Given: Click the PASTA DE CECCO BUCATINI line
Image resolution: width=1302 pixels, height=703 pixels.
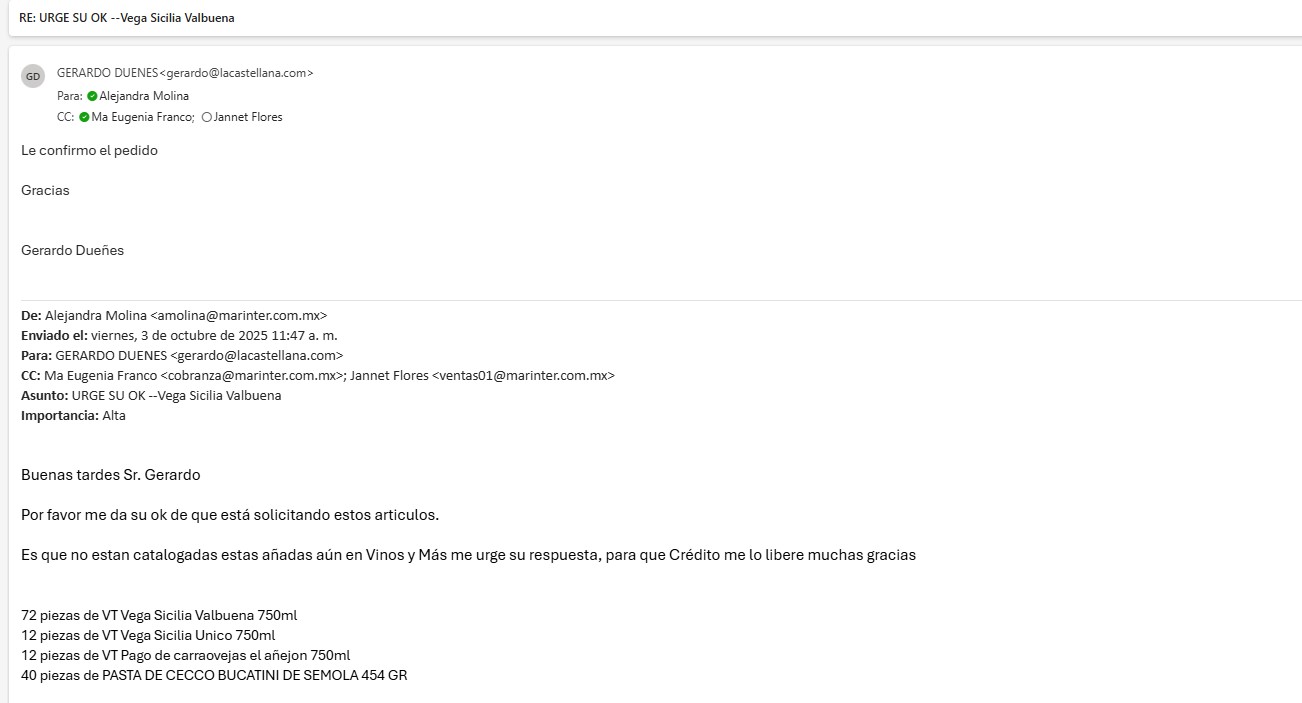Looking at the screenshot, I should click(x=214, y=675).
